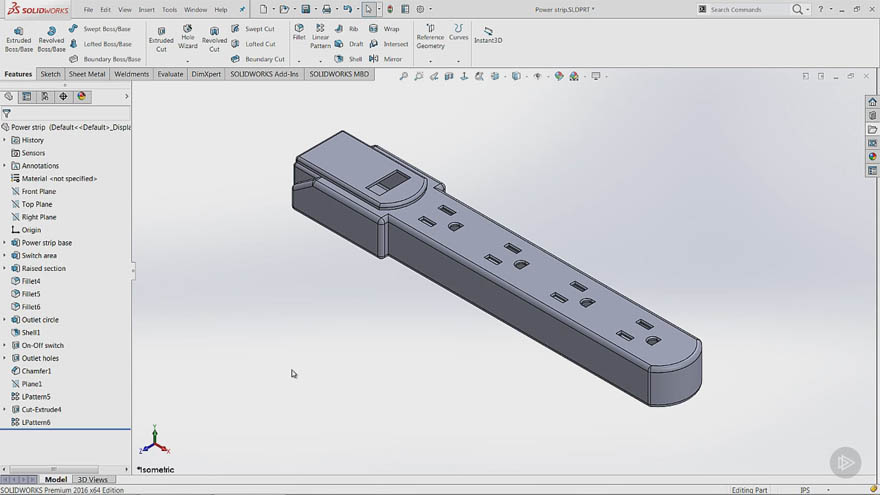Switch to the Evaluate tab

(170, 74)
